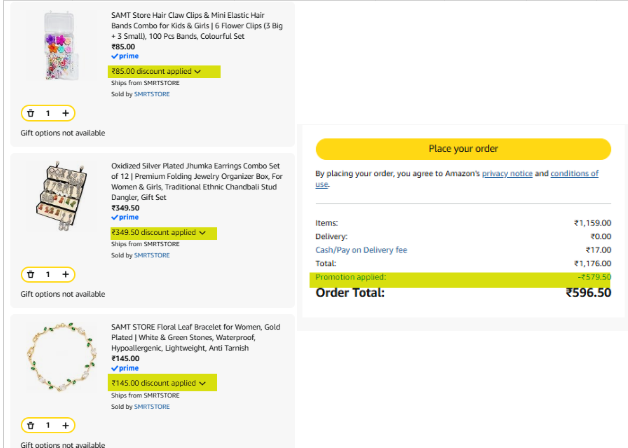628x448 pixels.
Task: Increase quantity of hair claw clips with plus
Action: pyautogui.click(x=66, y=113)
